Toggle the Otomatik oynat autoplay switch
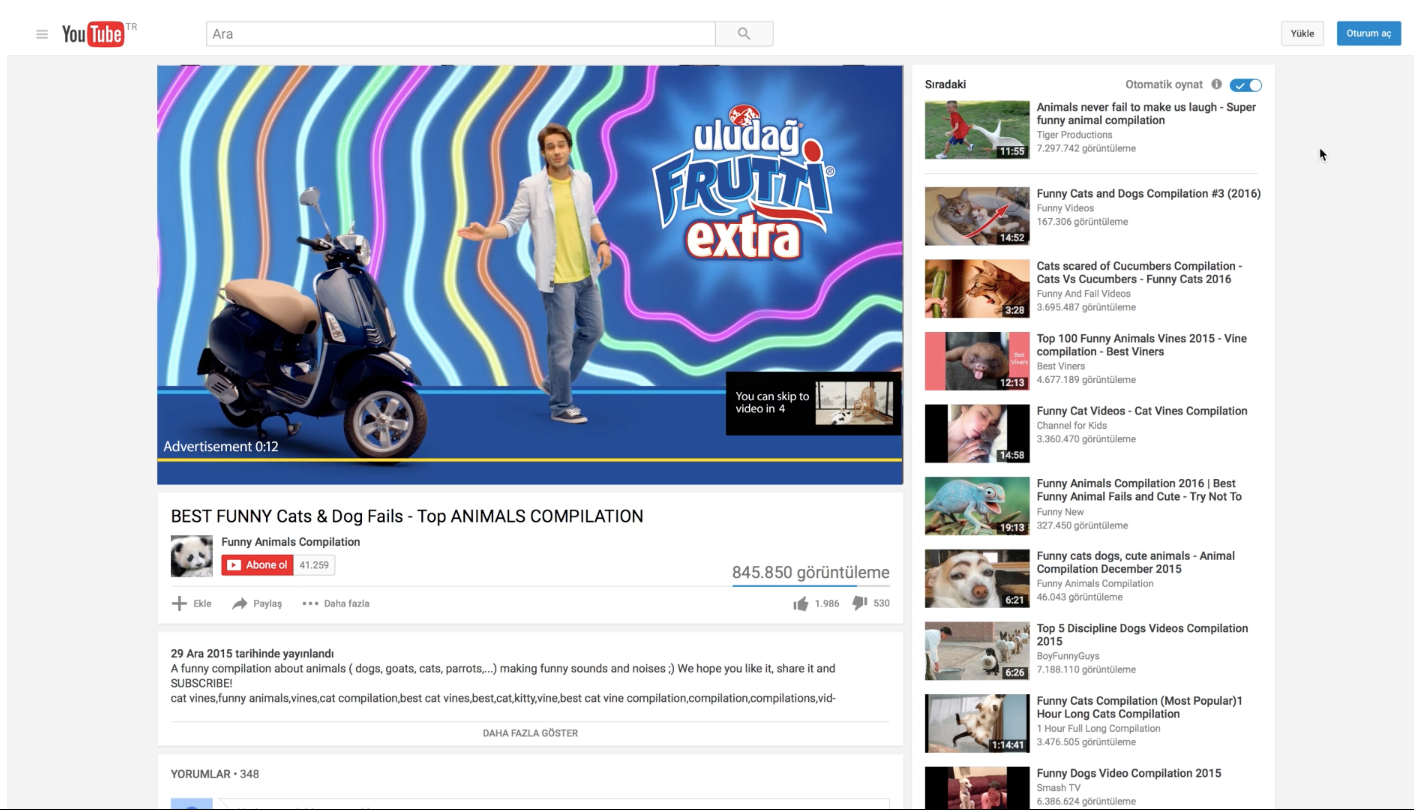Image resolution: width=1414 pixels, height=810 pixels. (1246, 85)
